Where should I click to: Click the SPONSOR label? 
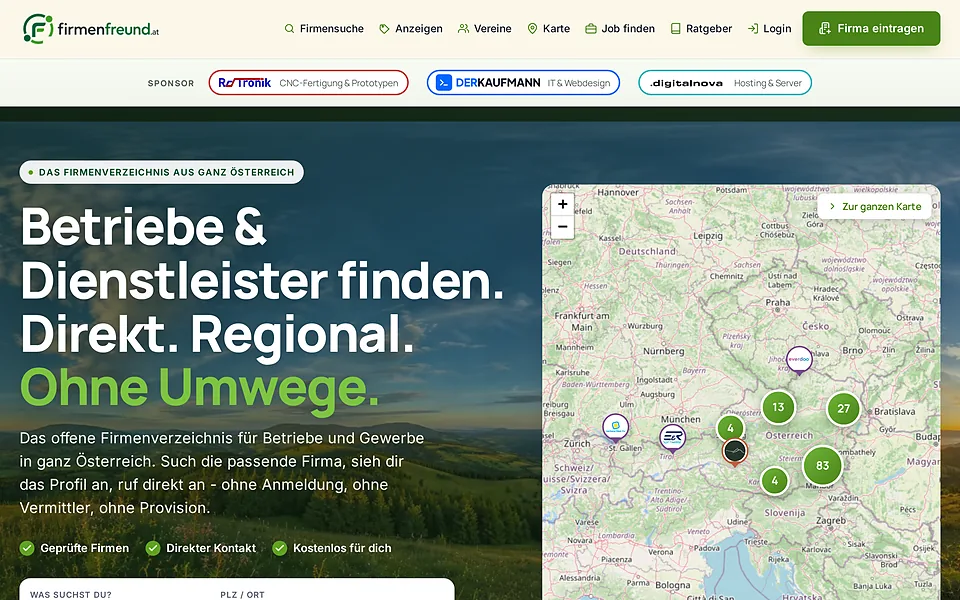(x=171, y=83)
